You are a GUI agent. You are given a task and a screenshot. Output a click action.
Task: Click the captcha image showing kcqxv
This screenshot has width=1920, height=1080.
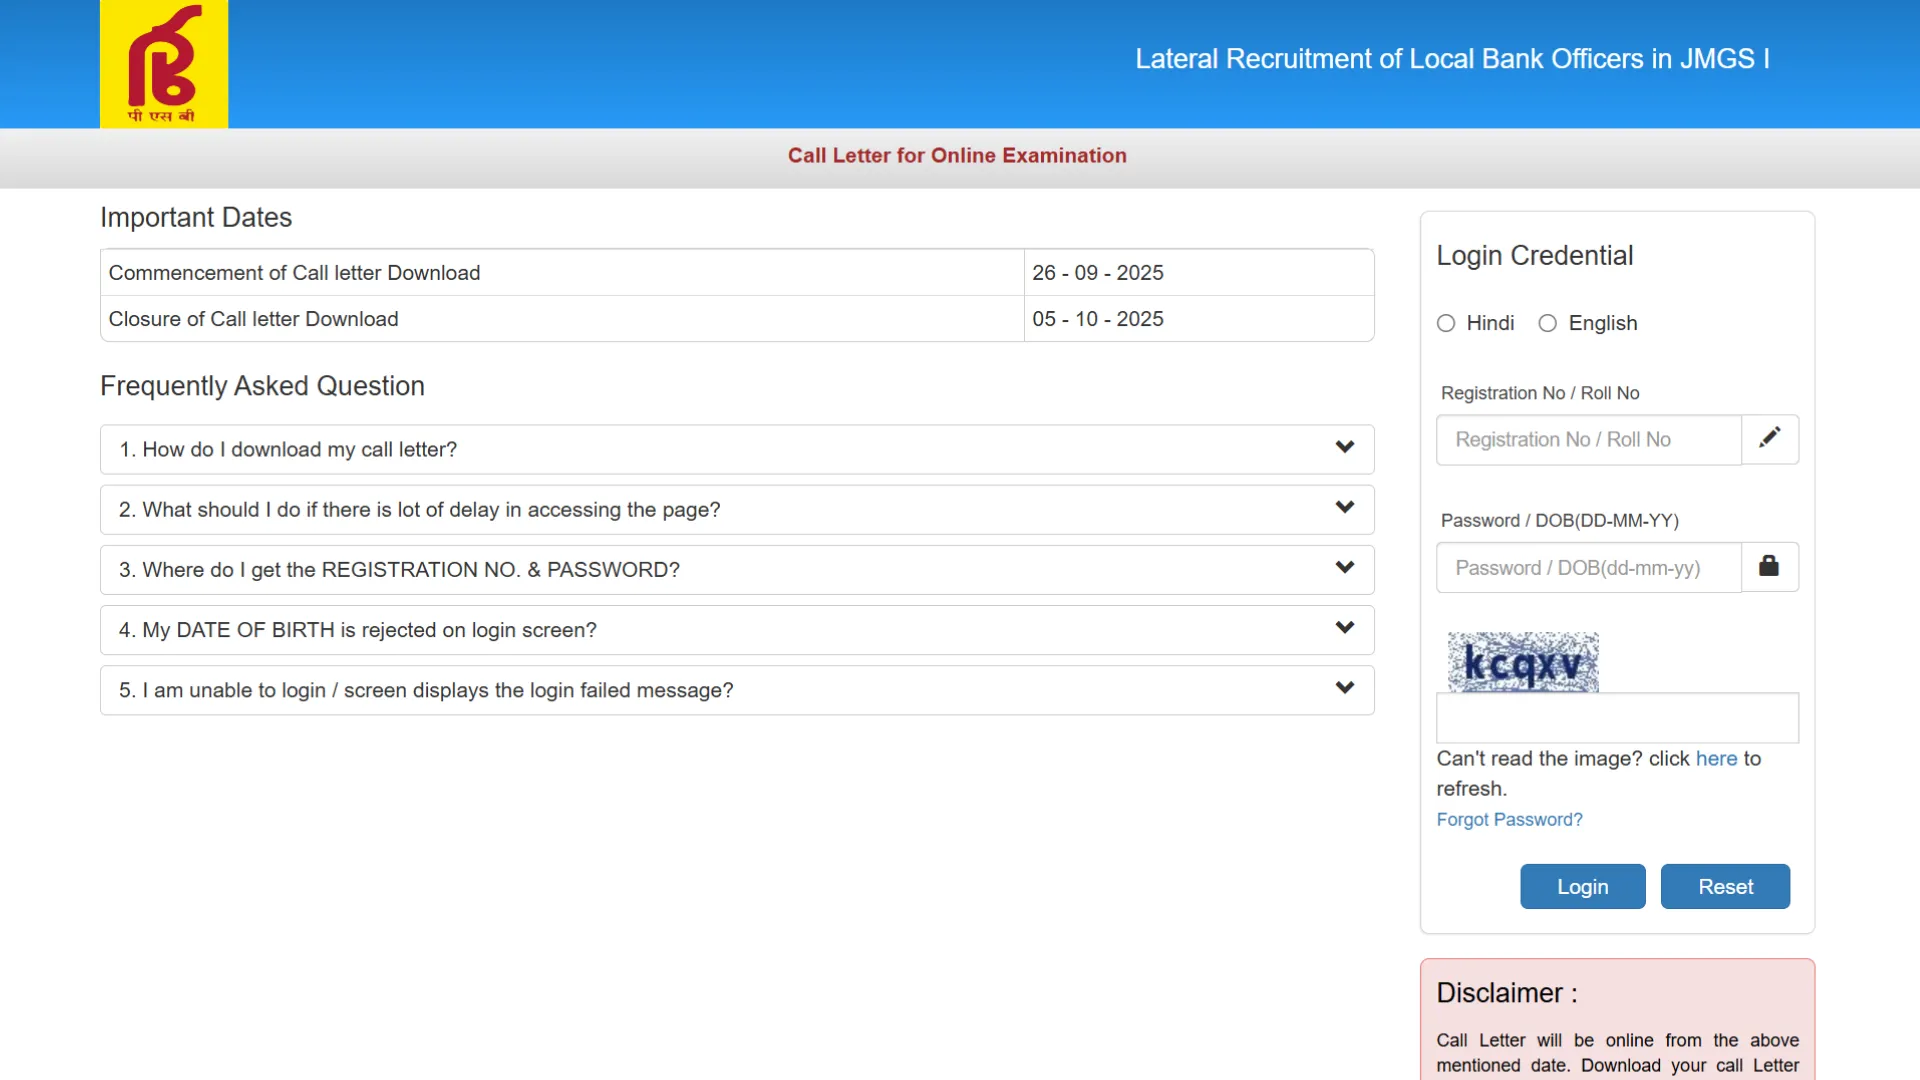[1522, 662]
